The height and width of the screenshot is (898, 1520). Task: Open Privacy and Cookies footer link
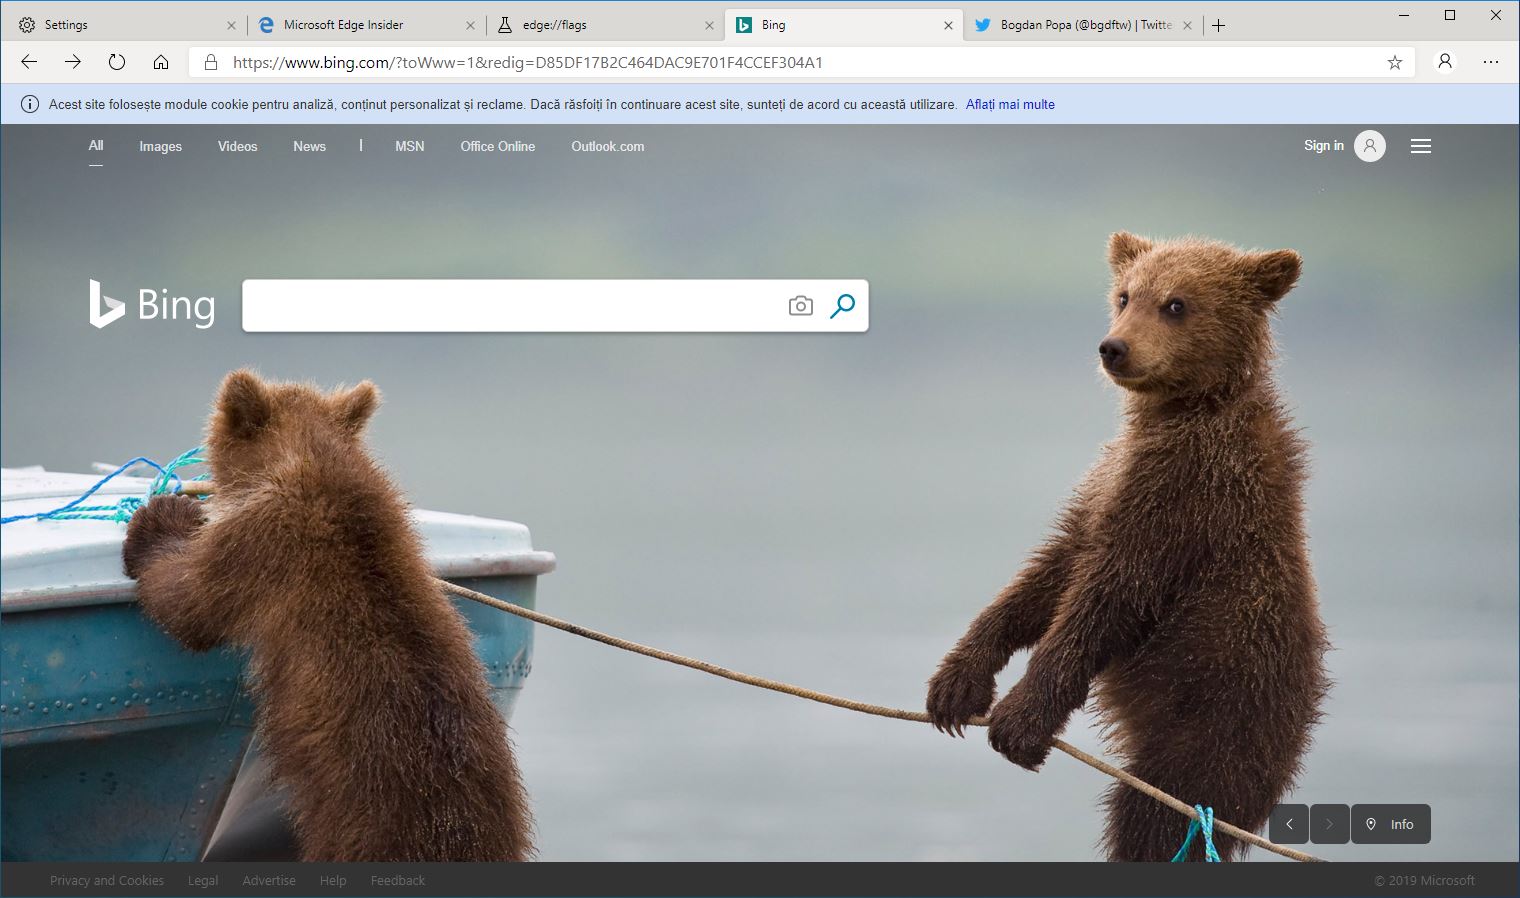pos(107,881)
